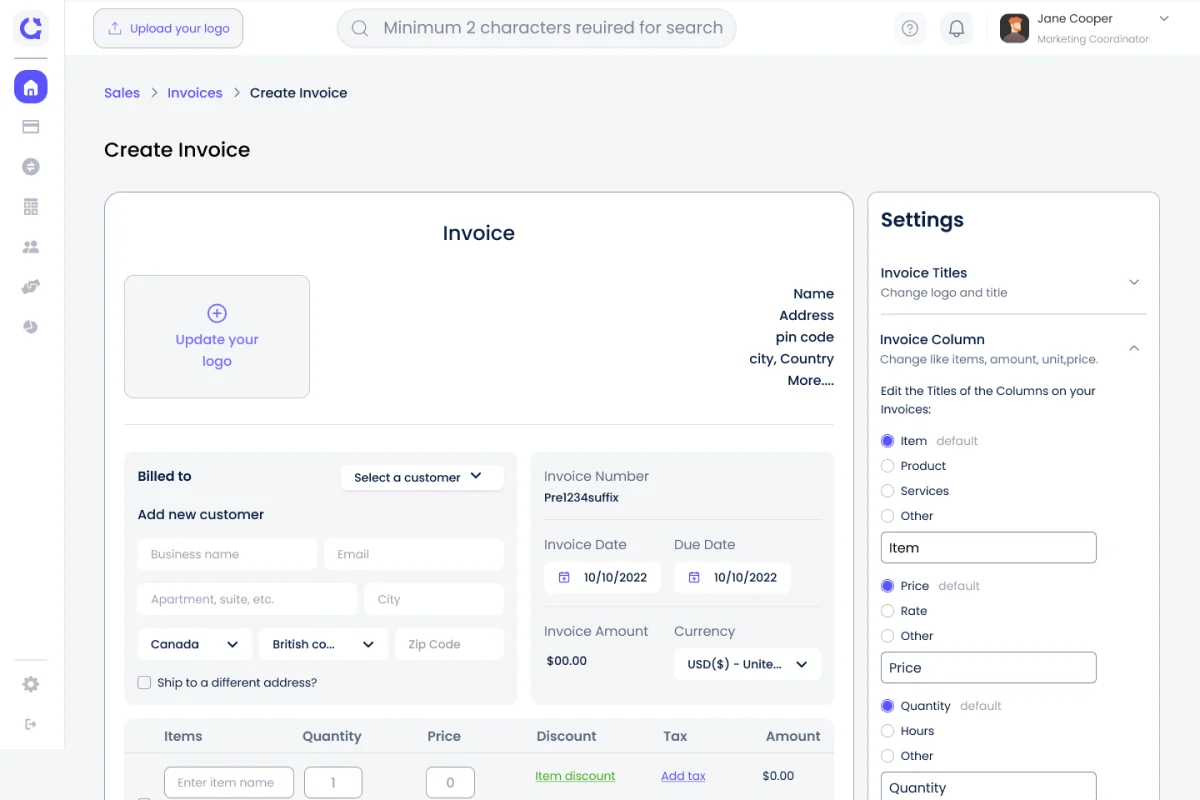Choose the Hours radio option
This screenshot has height=800, width=1200.
[x=887, y=731]
